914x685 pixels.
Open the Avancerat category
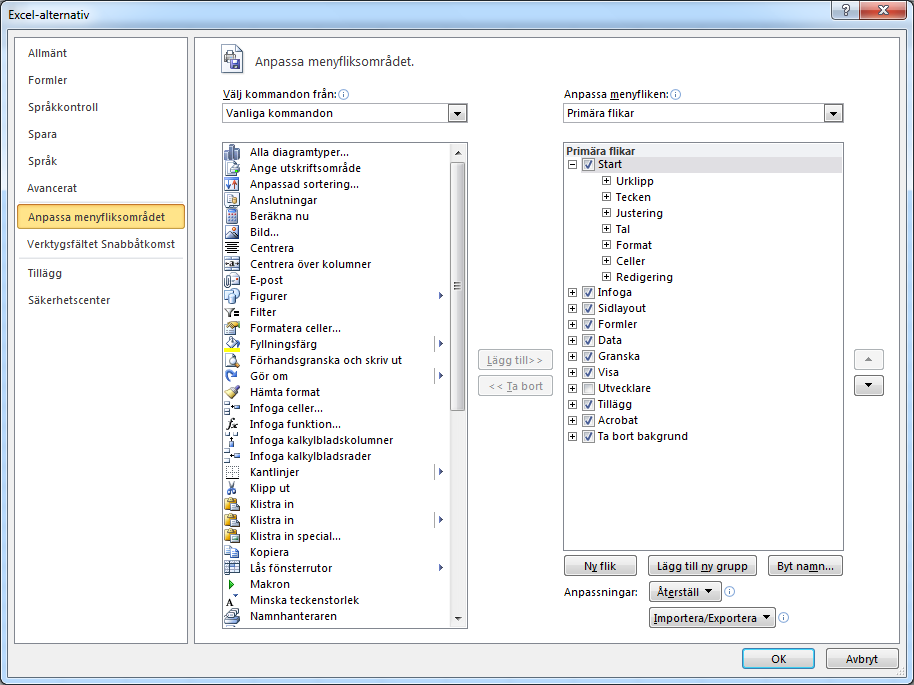coord(100,188)
